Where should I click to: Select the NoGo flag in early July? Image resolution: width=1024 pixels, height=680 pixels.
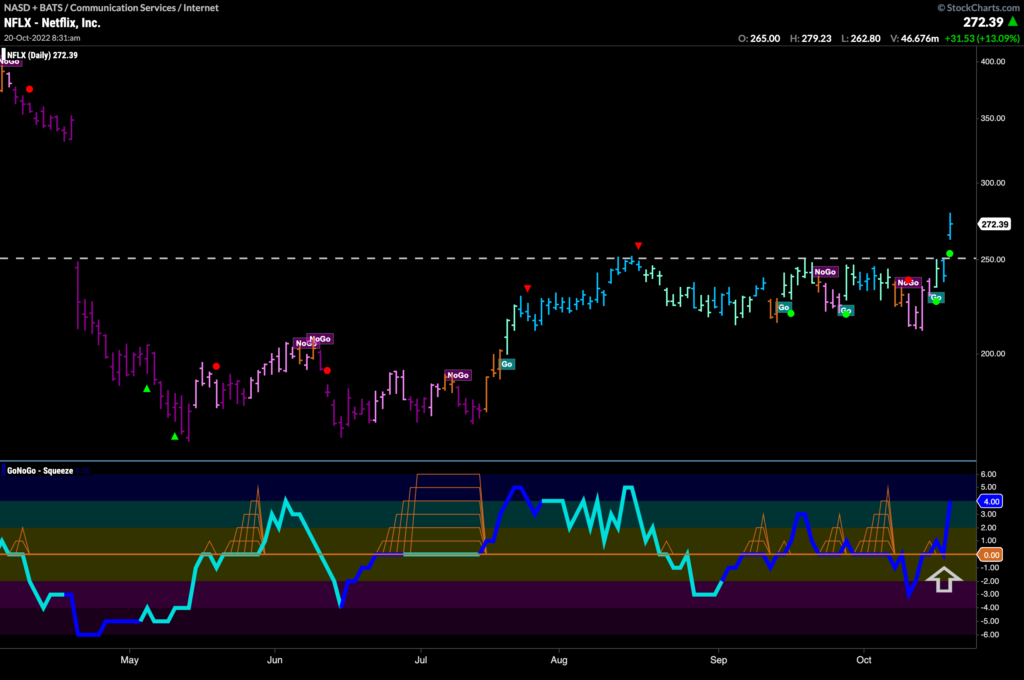(457, 375)
